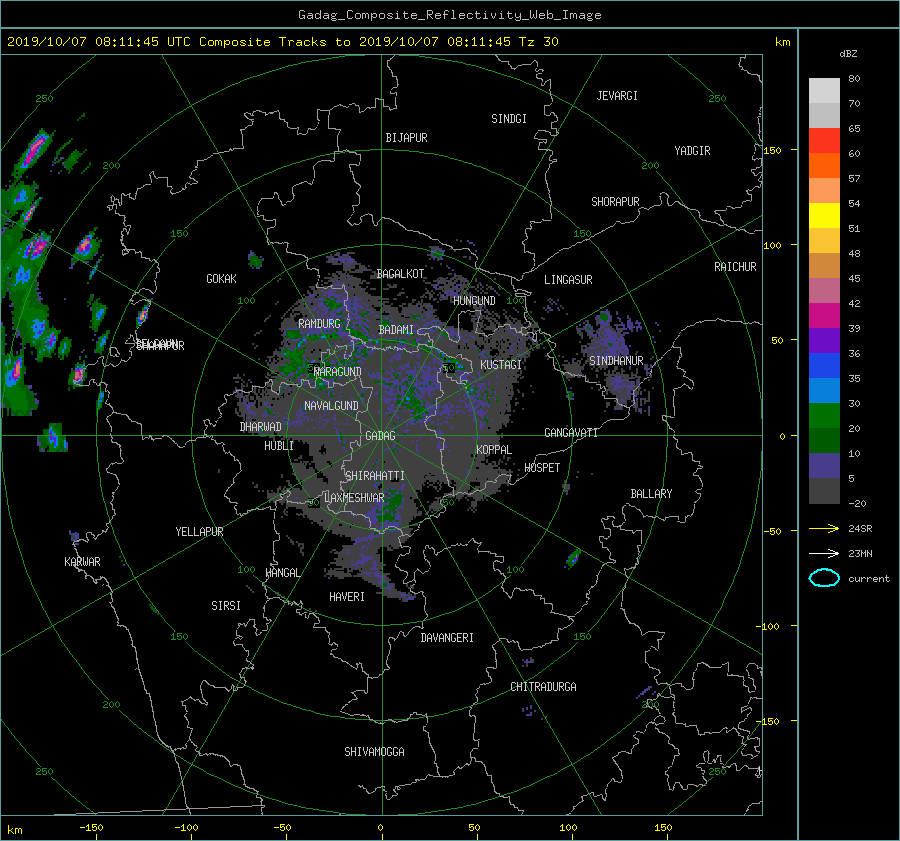The height and width of the screenshot is (841, 900).
Task: Click the DHARWAD city label
Action: coord(260,427)
